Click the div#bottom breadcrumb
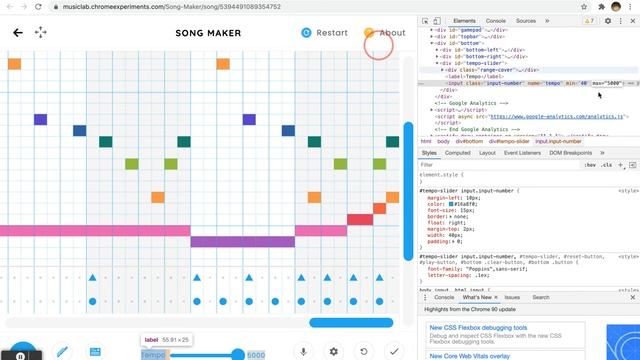The image size is (640, 360). click(469, 141)
